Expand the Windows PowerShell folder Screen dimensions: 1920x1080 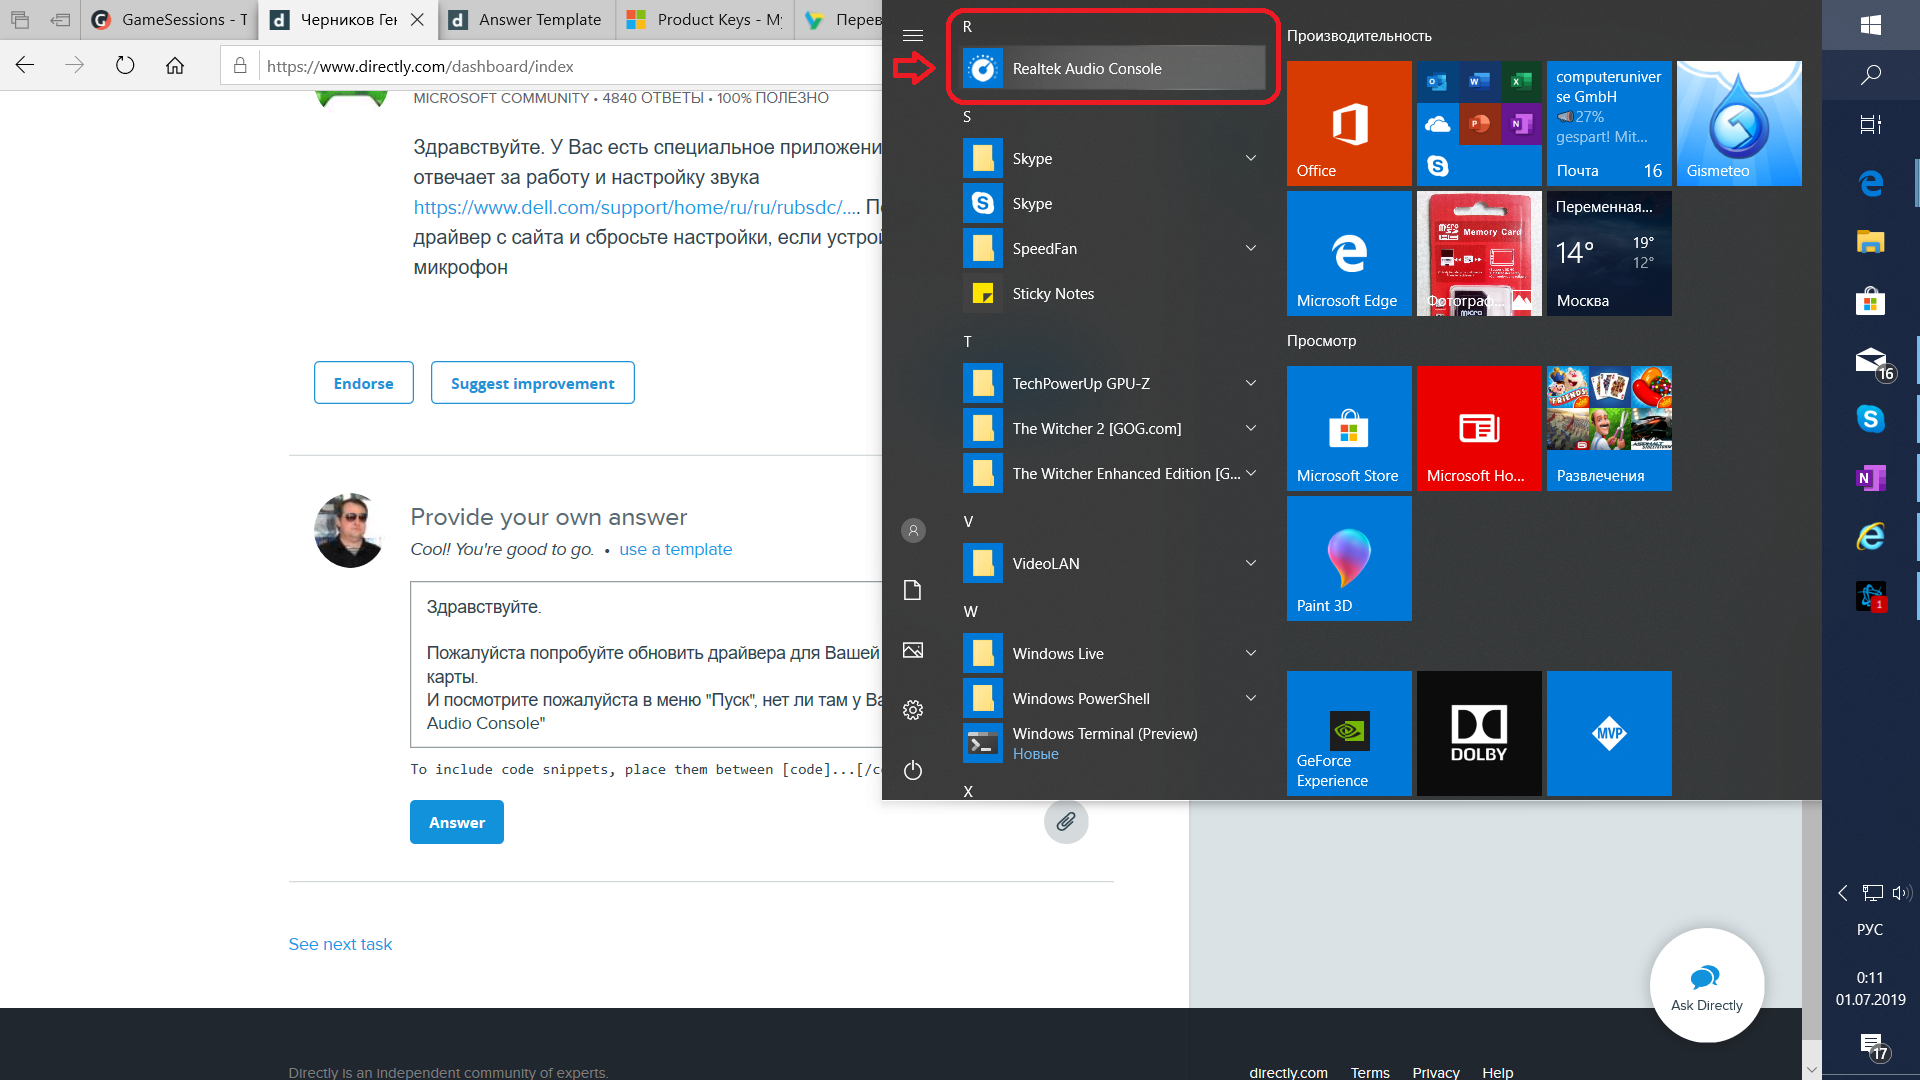(1251, 699)
